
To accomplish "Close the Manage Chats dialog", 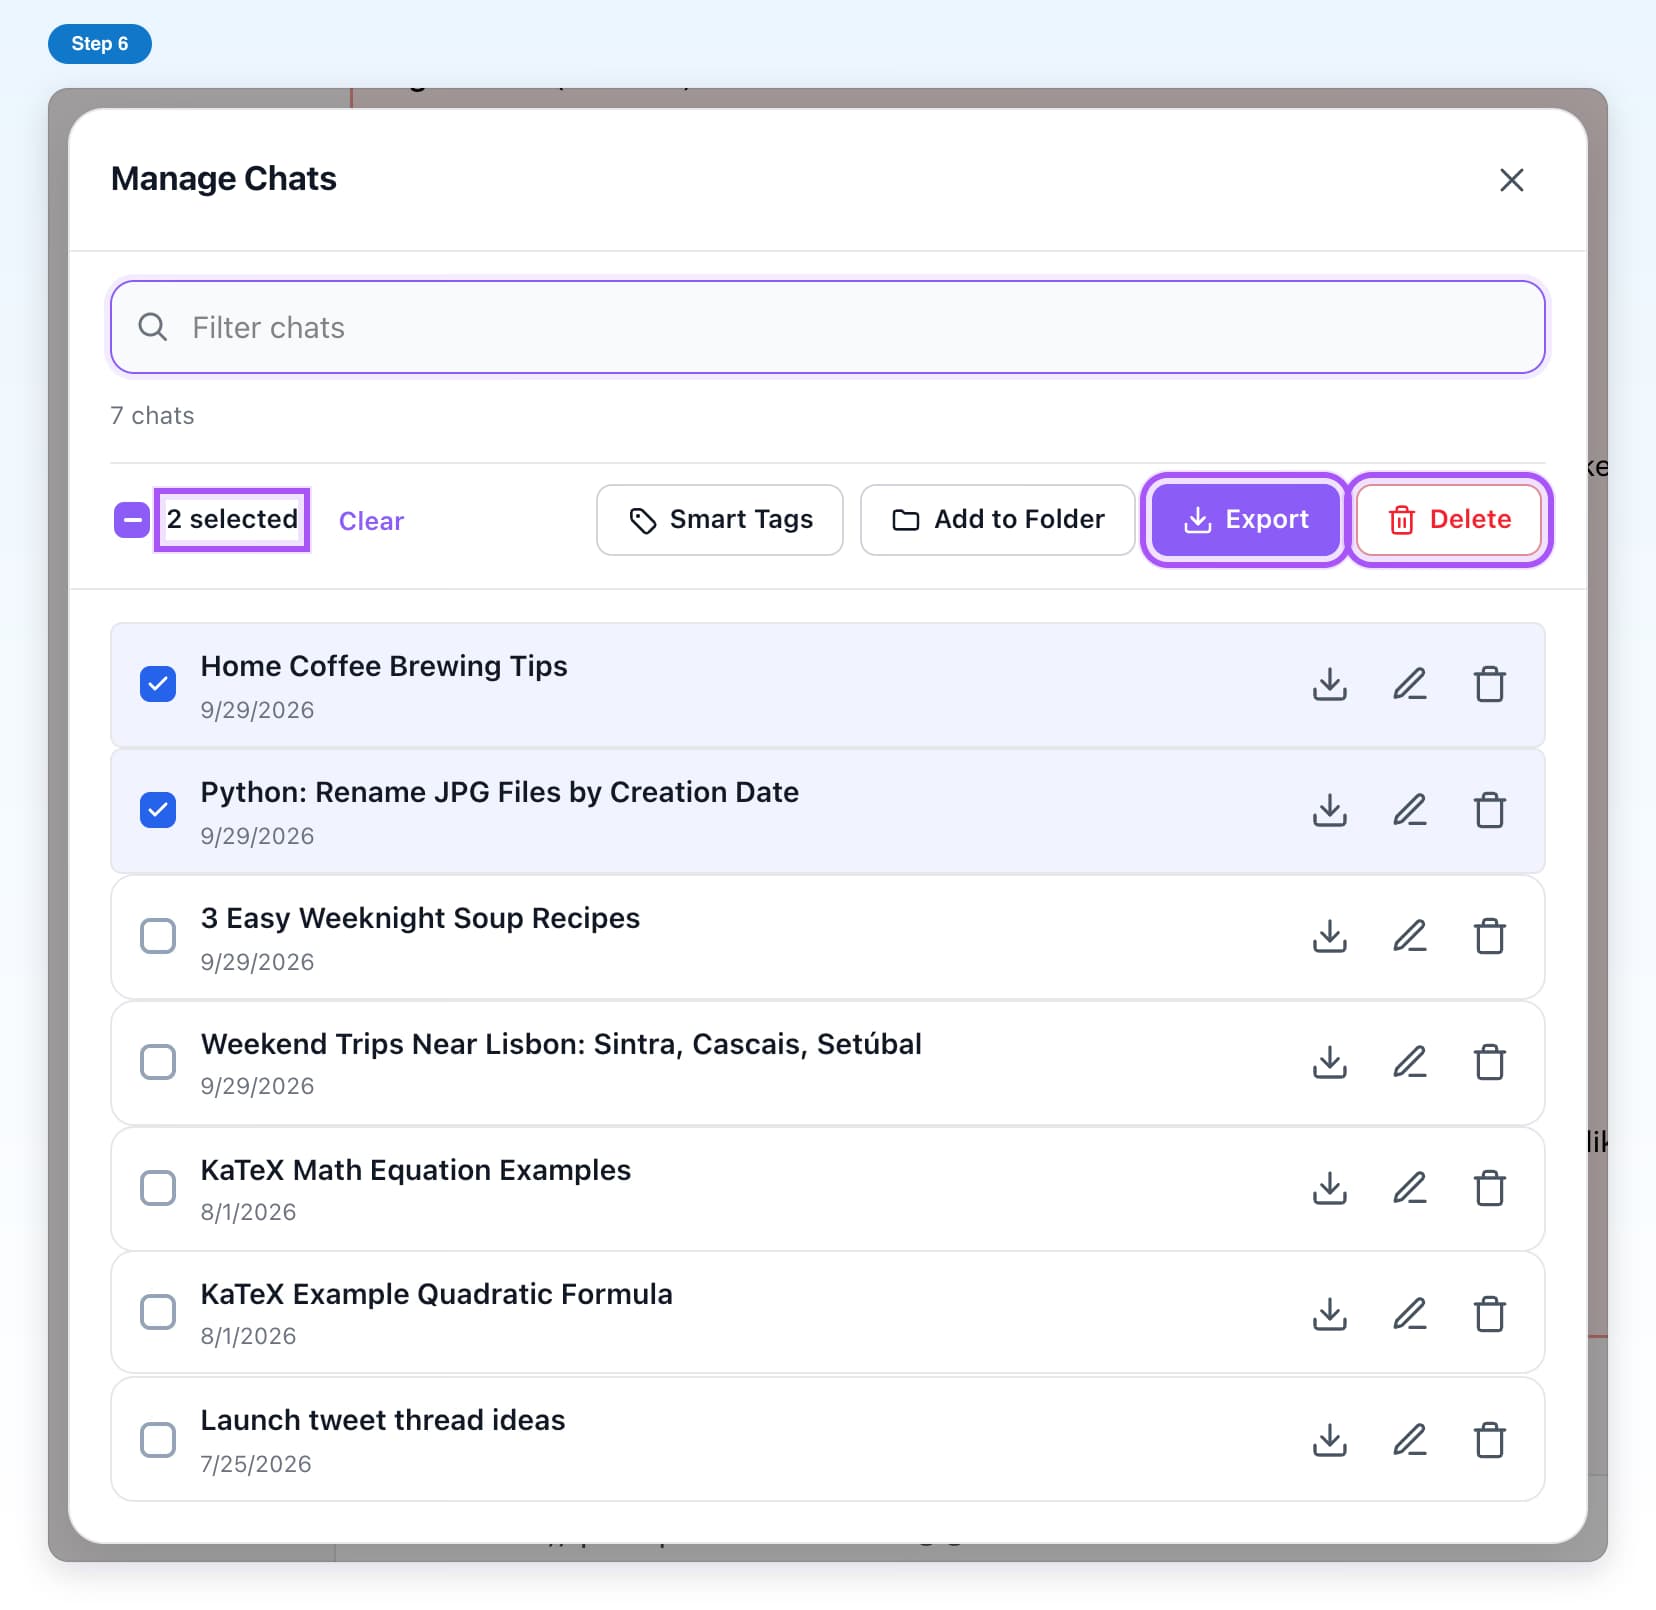I will point(1512,180).
